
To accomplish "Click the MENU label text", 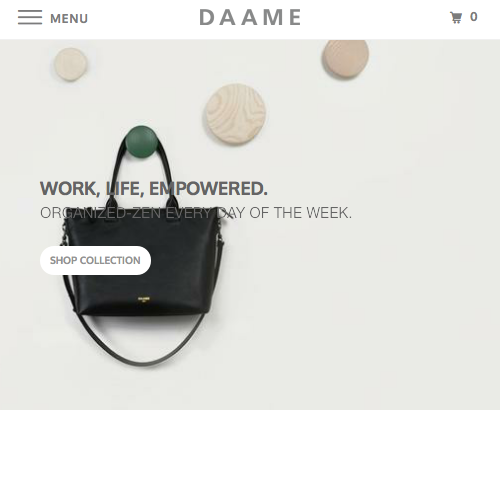I will point(69,19).
